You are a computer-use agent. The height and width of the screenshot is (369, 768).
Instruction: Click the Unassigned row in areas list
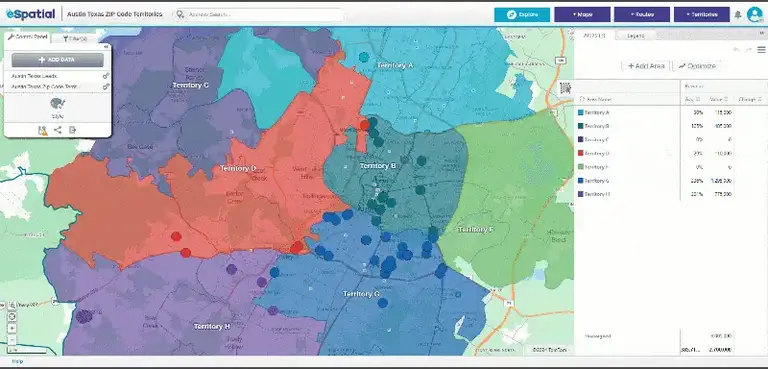(x=671, y=336)
